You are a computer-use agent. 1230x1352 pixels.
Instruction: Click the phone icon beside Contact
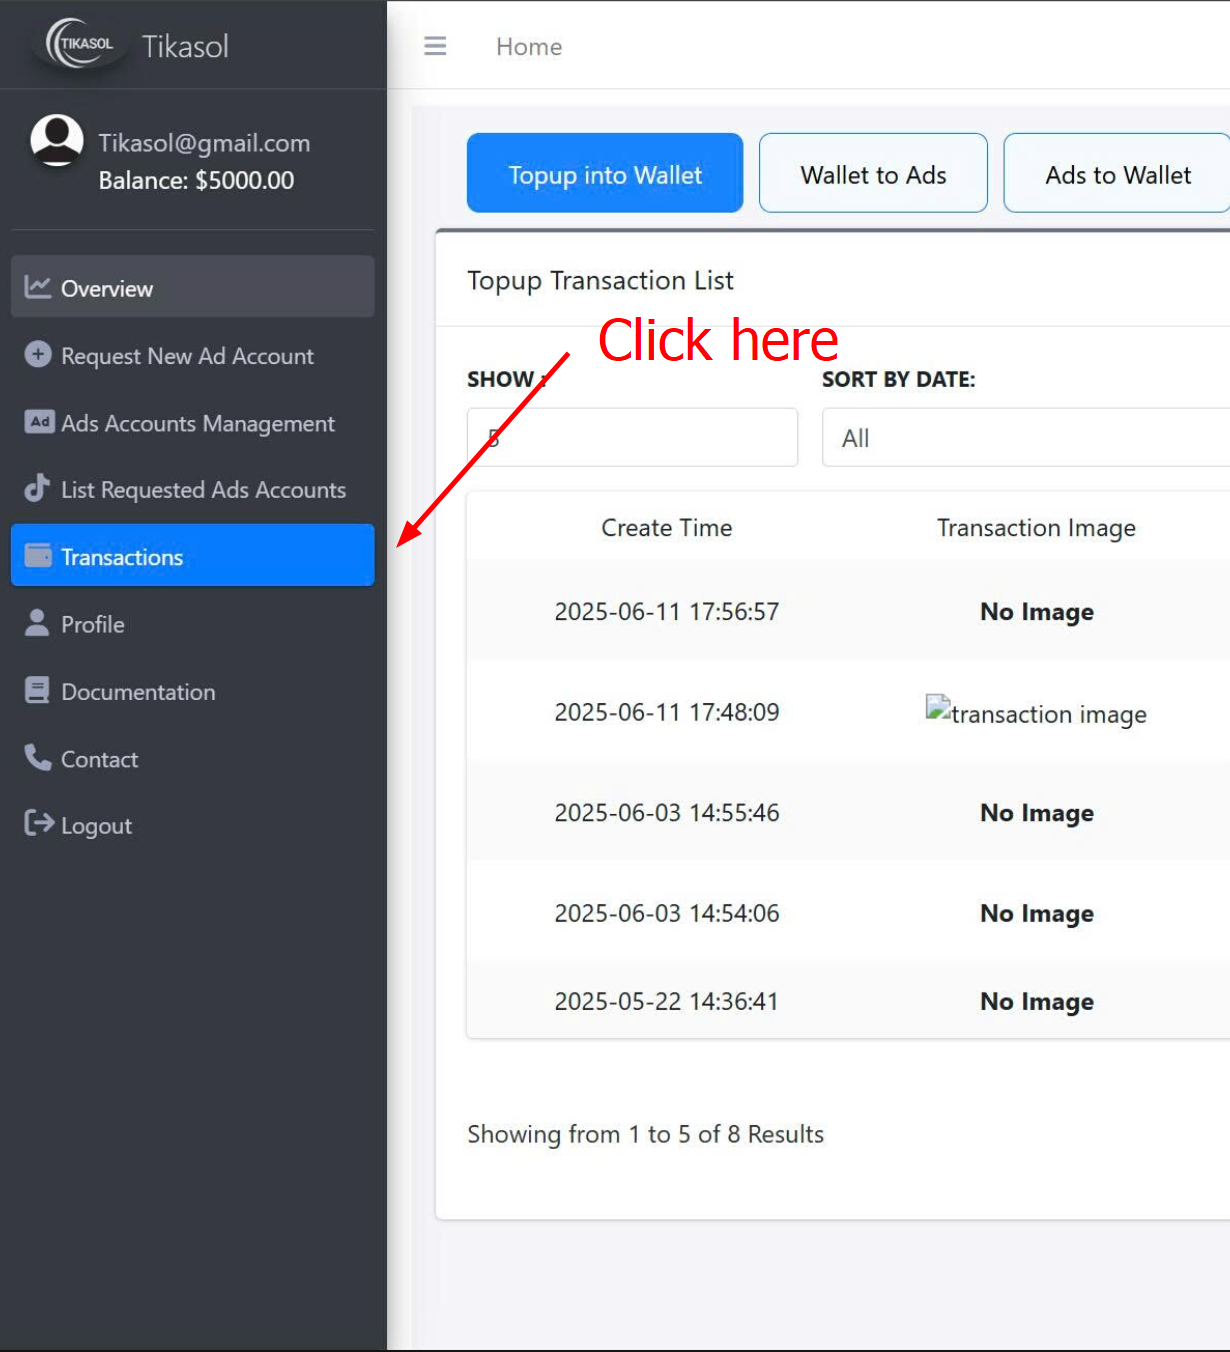coord(38,757)
